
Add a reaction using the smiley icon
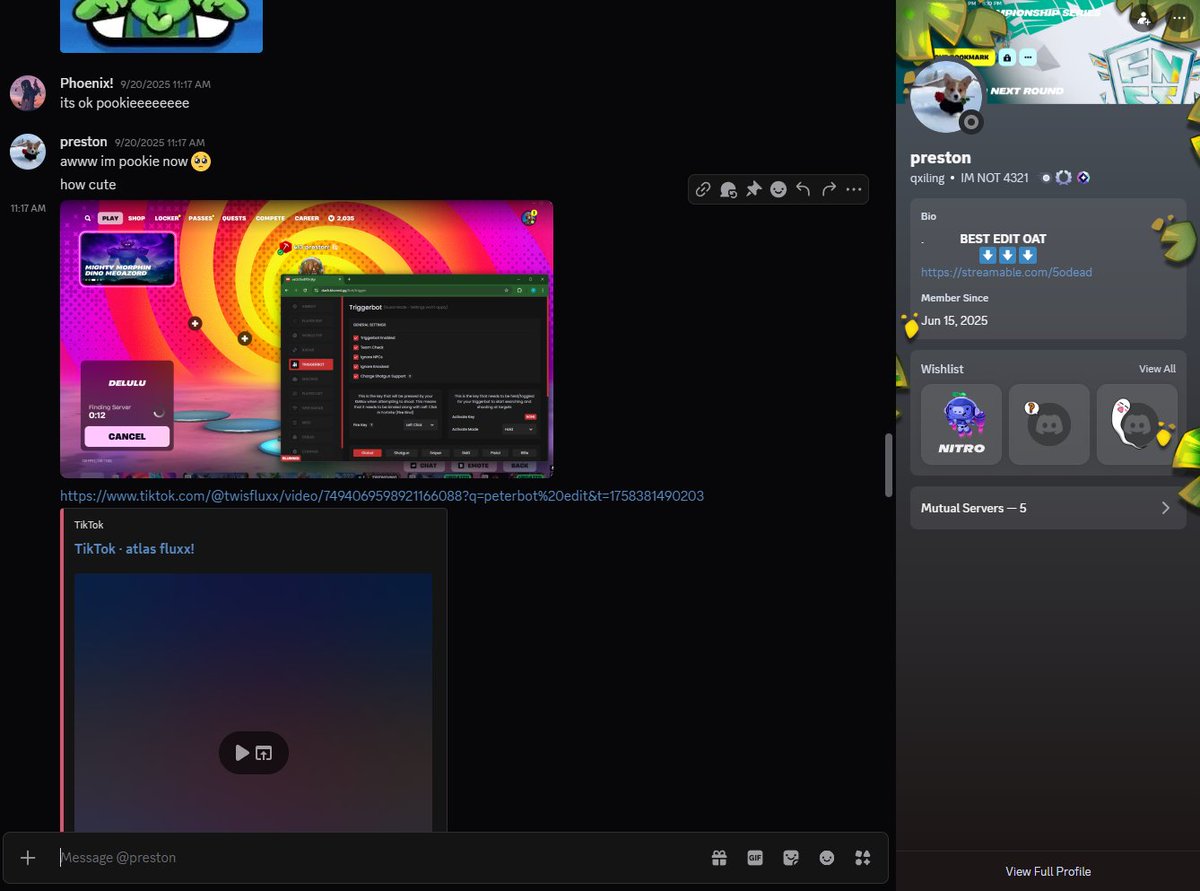[778, 189]
